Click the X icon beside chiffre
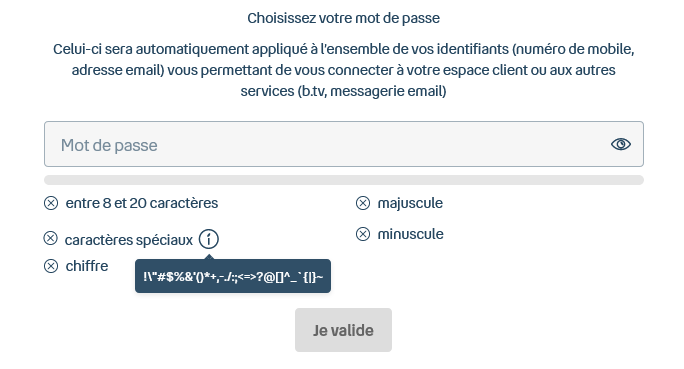The width and height of the screenshot is (684, 369). (51, 266)
